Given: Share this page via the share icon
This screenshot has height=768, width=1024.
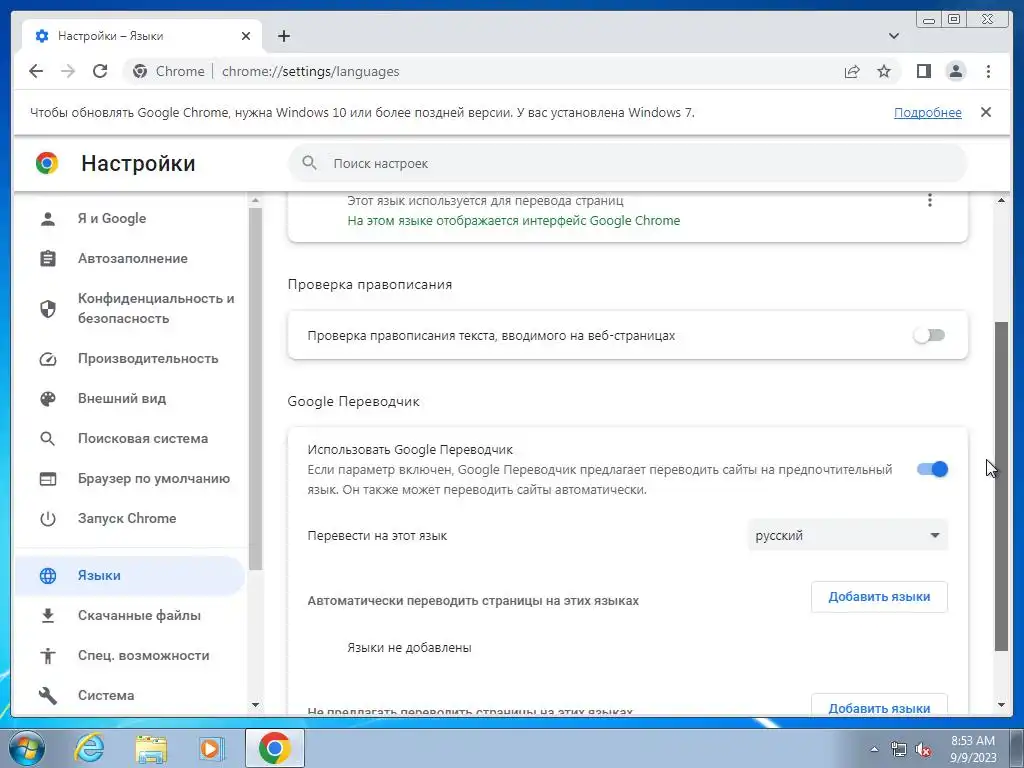Looking at the screenshot, I should coord(852,71).
